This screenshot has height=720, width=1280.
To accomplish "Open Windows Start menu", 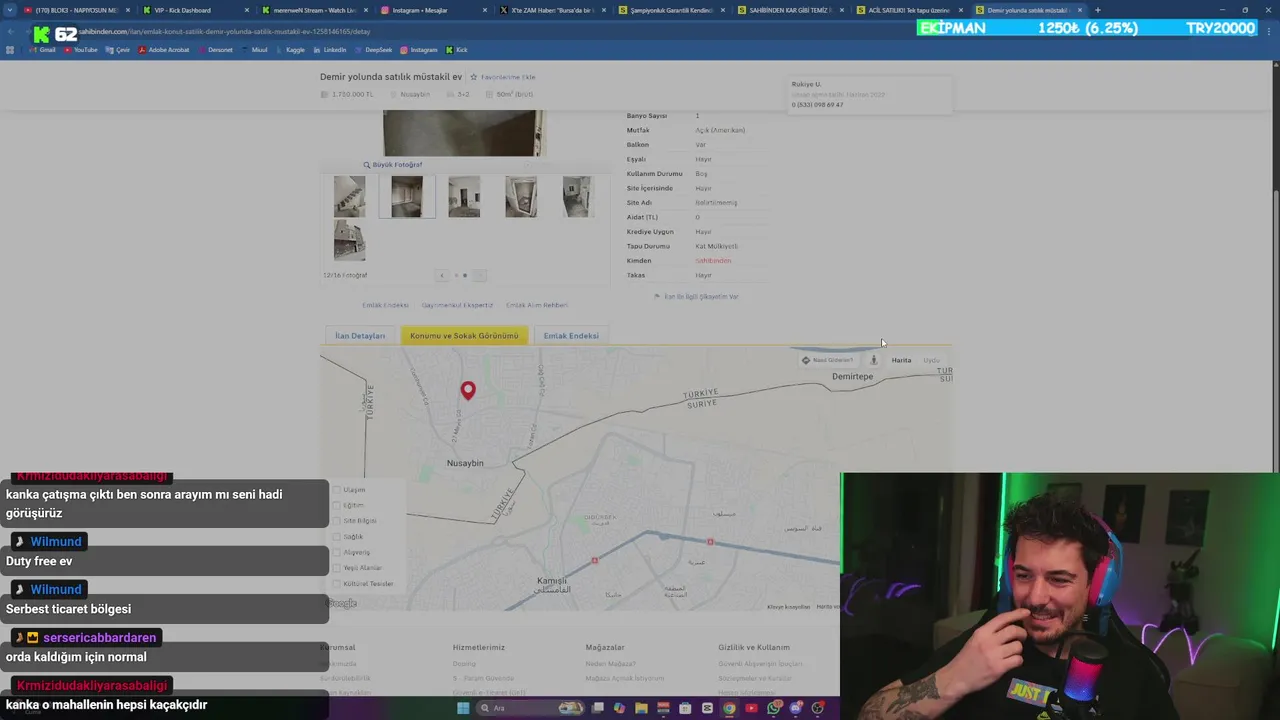I will click(463, 708).
